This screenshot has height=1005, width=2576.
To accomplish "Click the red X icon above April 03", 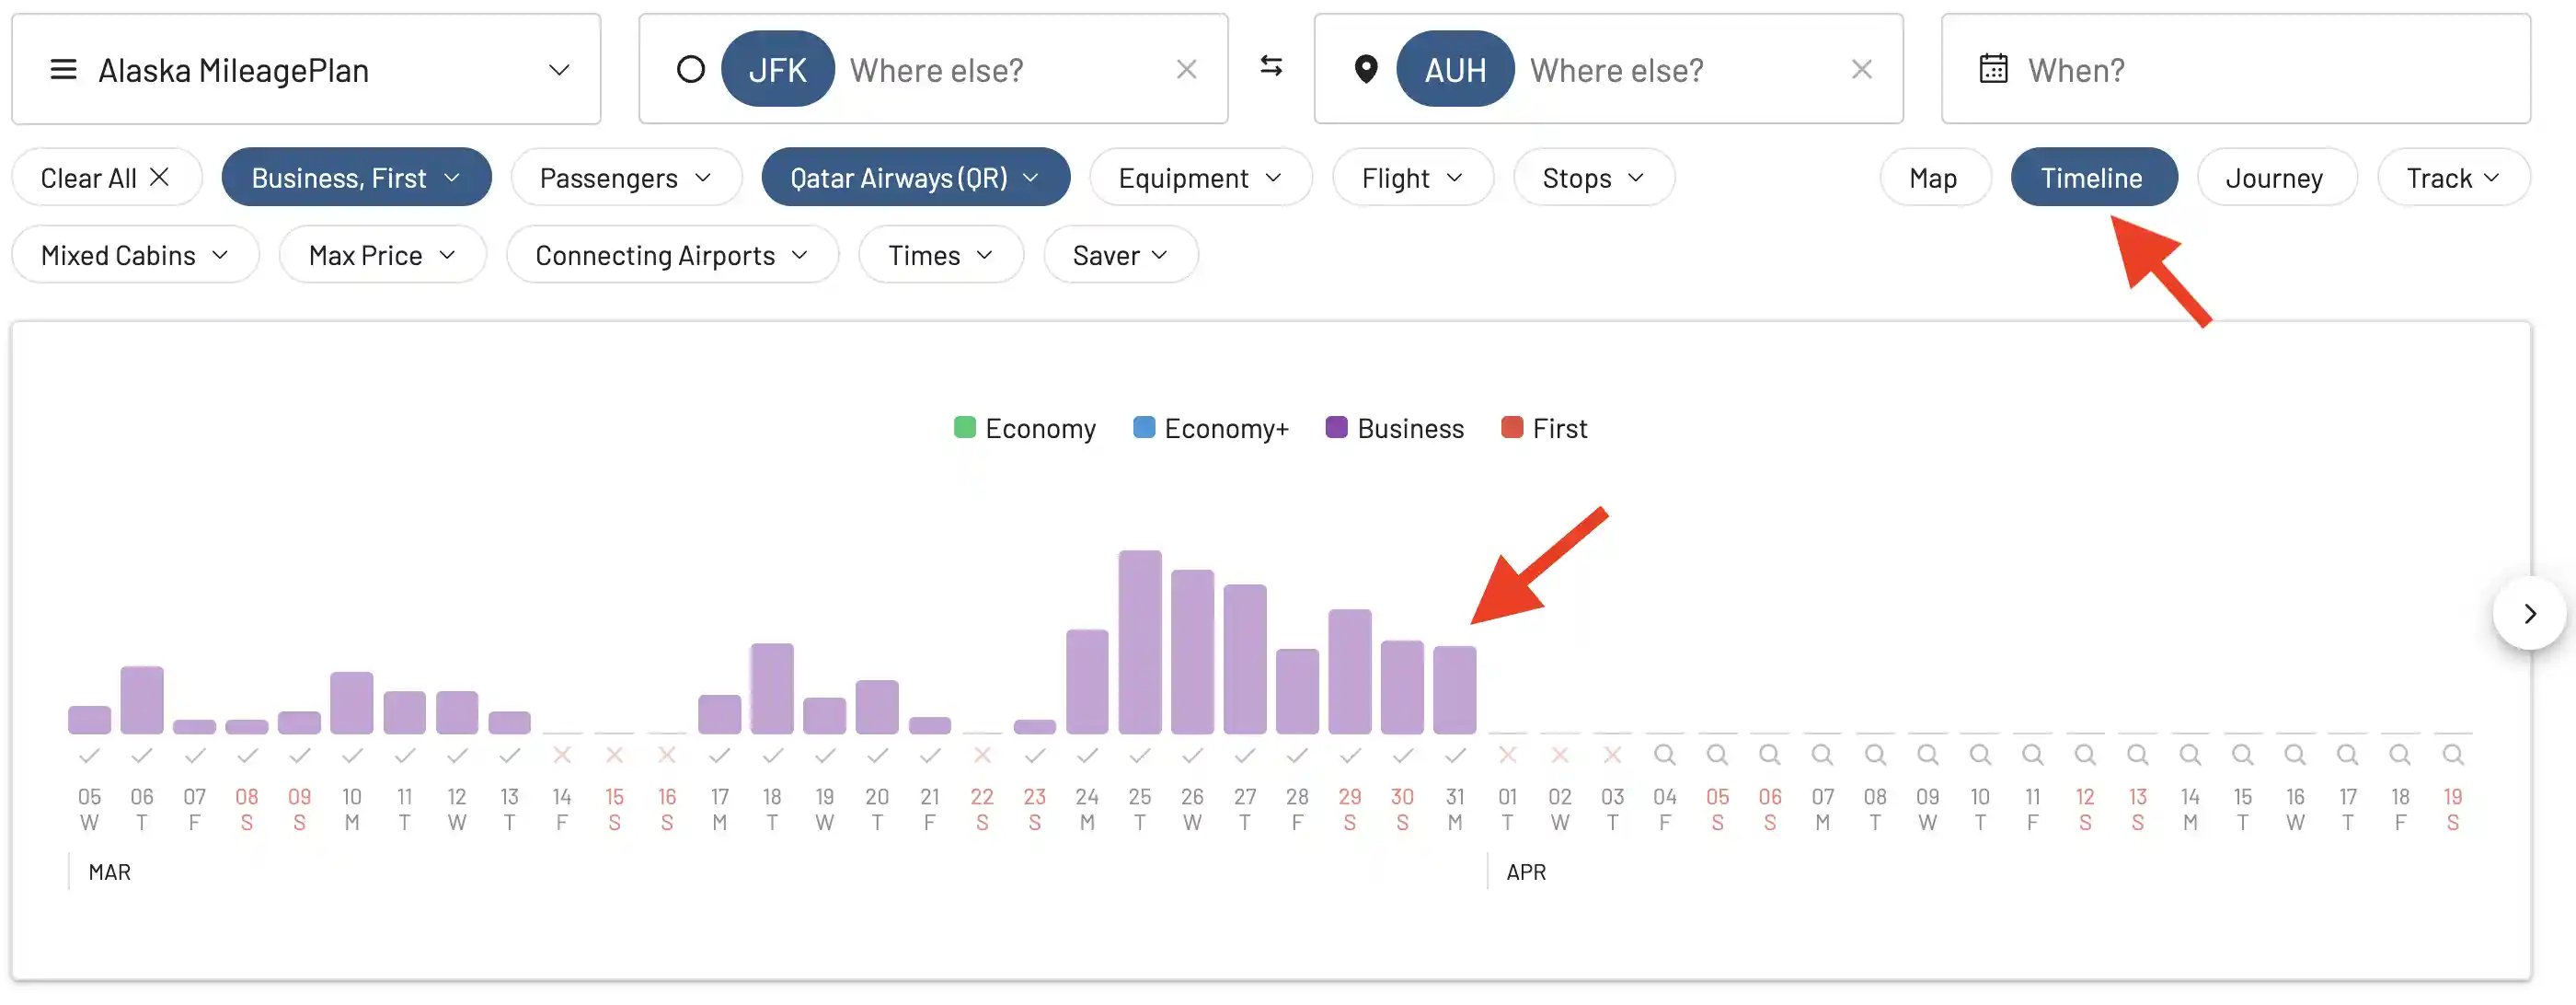I will coord(1612,755).
